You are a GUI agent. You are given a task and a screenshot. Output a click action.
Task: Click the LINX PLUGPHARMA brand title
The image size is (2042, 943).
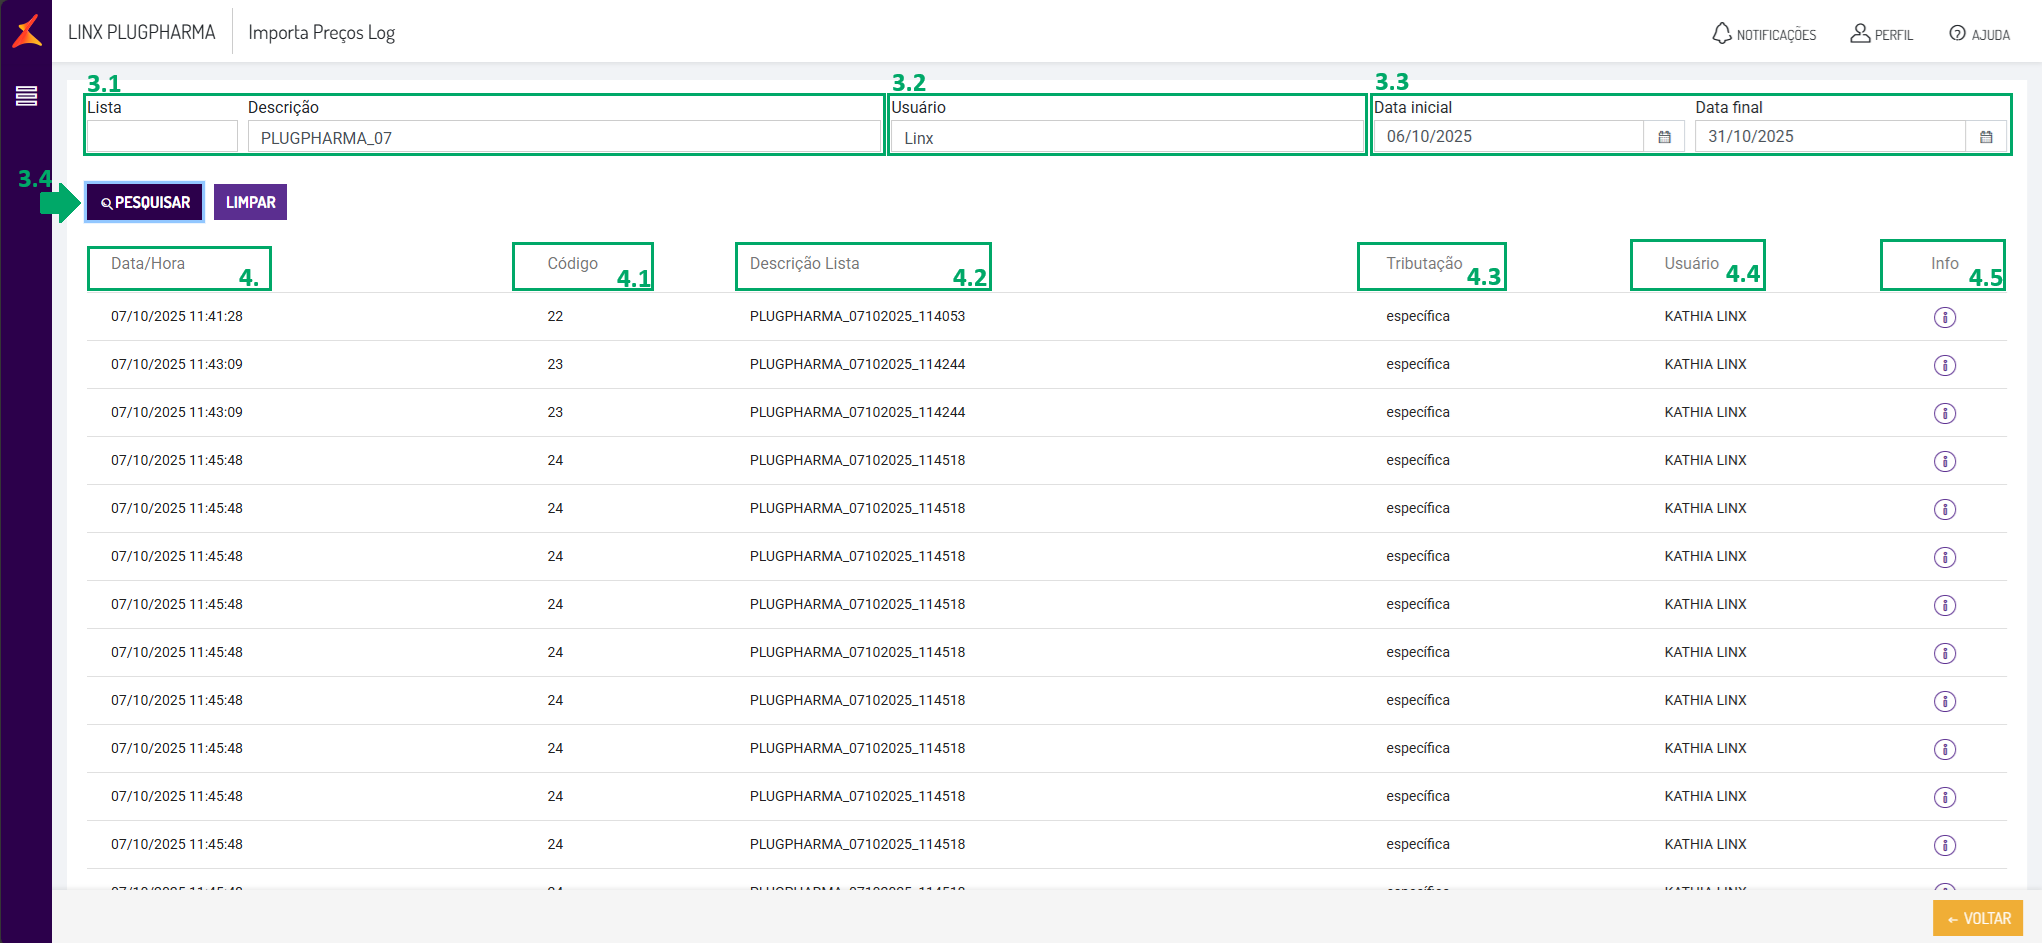coord(142,32)
